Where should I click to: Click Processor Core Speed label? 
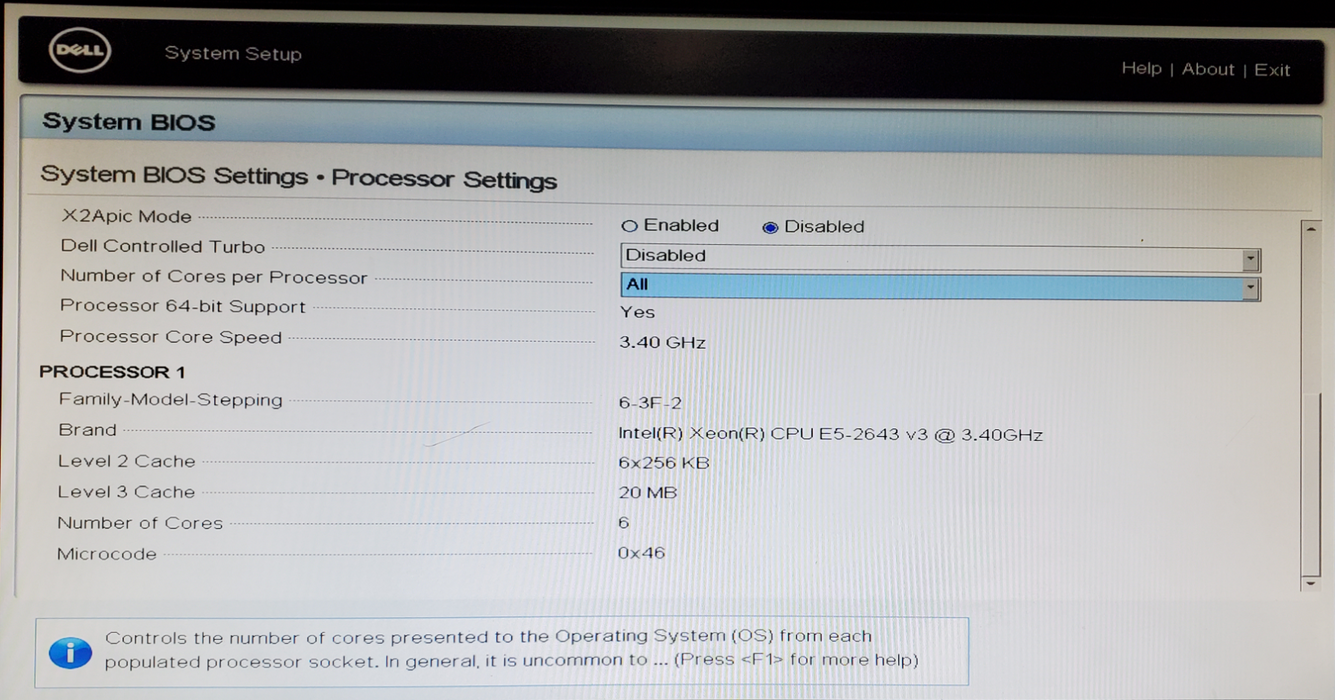171,337
